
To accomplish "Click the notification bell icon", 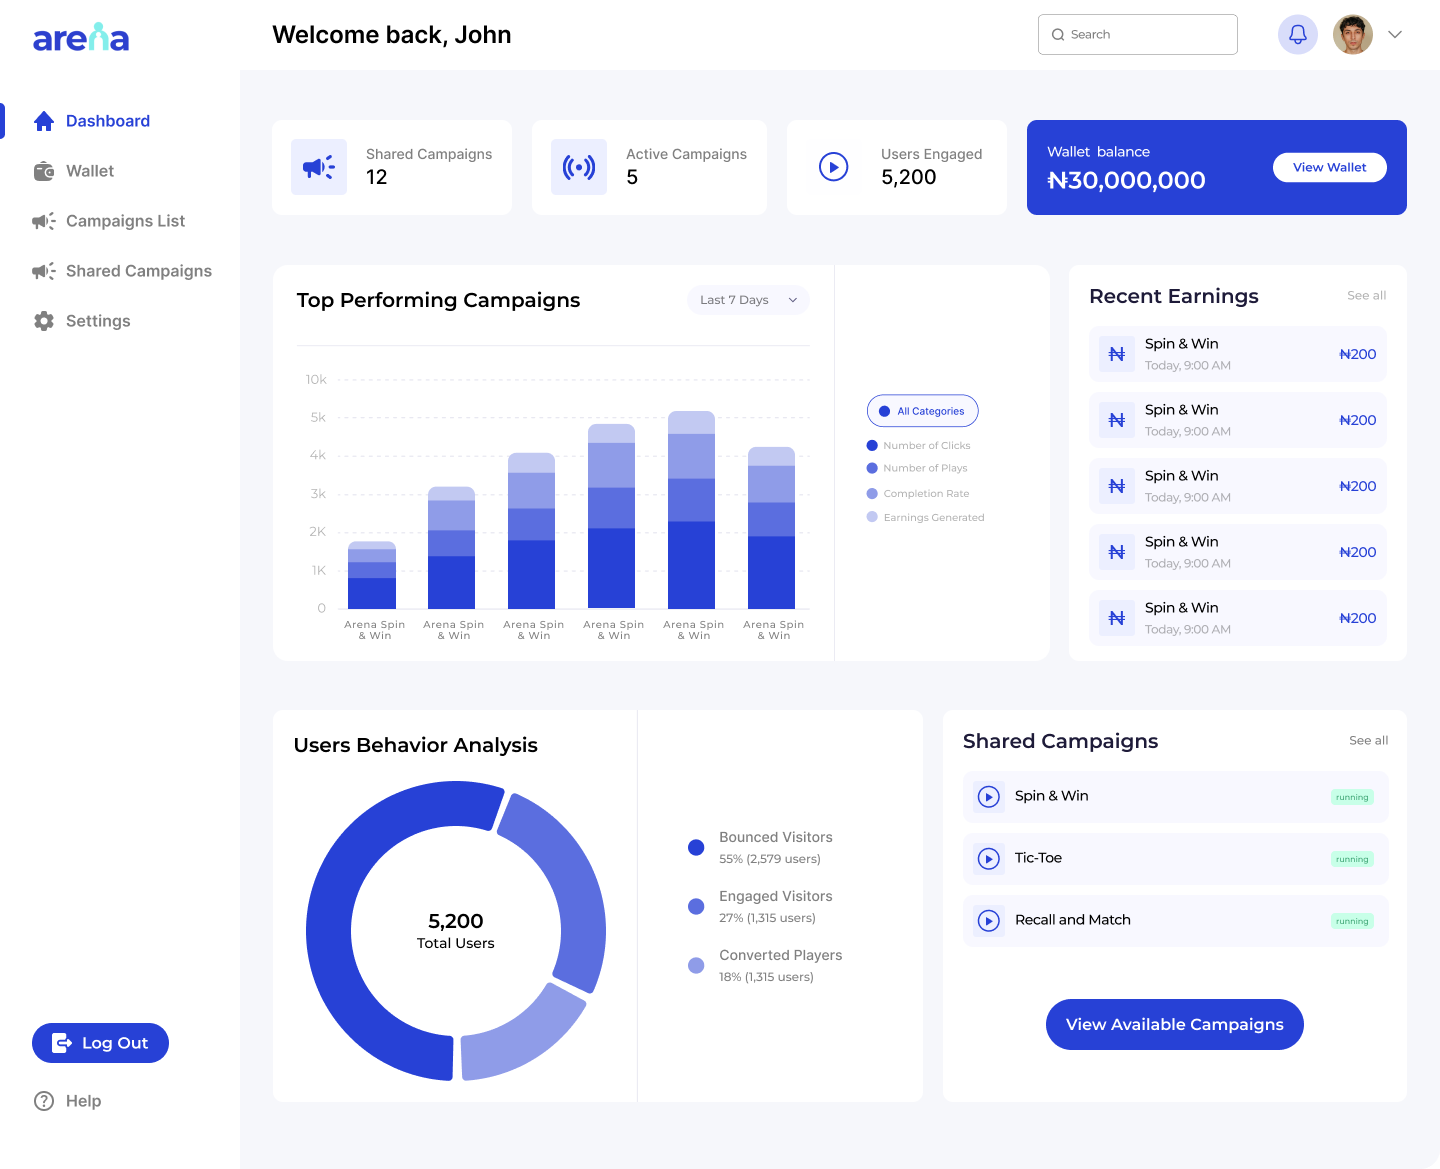I will point(1297,35).
